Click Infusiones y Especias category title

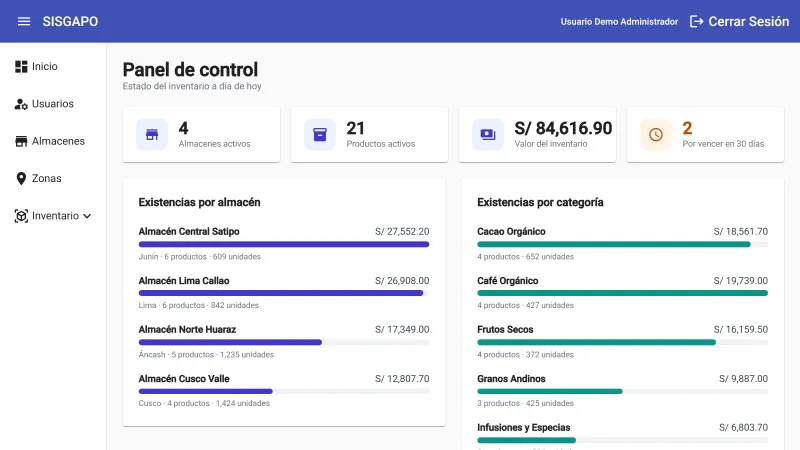523,428
